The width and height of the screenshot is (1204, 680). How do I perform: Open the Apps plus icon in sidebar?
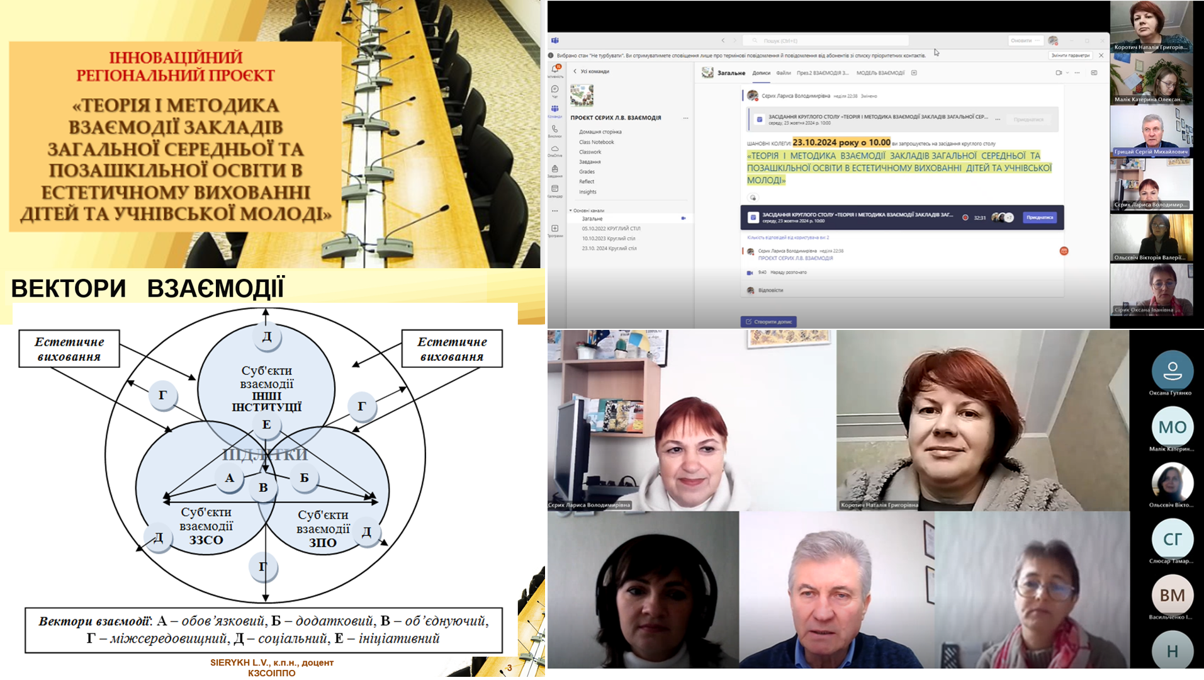click(x=555, y=230)
